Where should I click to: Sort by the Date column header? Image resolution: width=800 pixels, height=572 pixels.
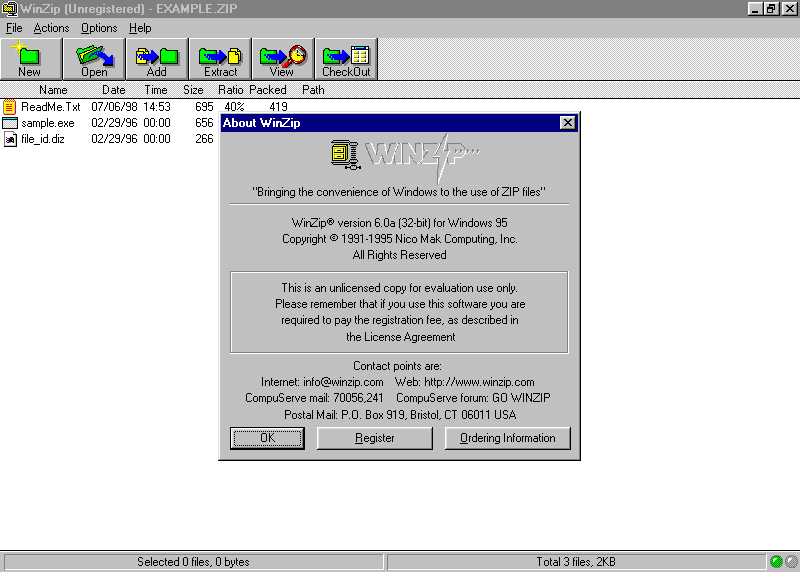113,90
